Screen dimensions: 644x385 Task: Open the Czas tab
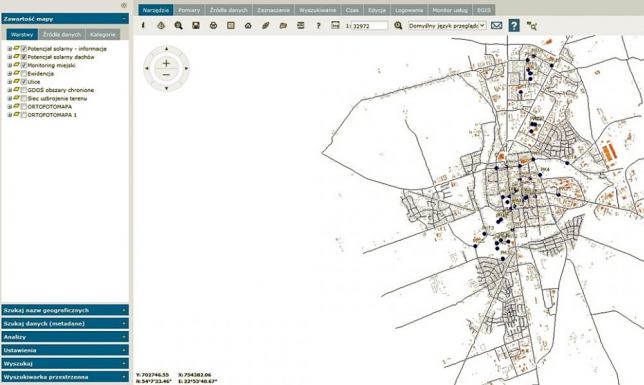pyautogui.click(x=352, y=10)
